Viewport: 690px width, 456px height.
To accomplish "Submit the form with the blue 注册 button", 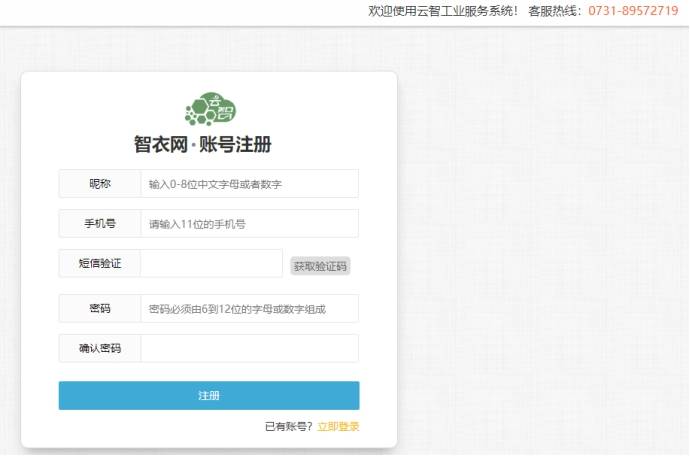I will pyautogui.click(x=209, y=395).
